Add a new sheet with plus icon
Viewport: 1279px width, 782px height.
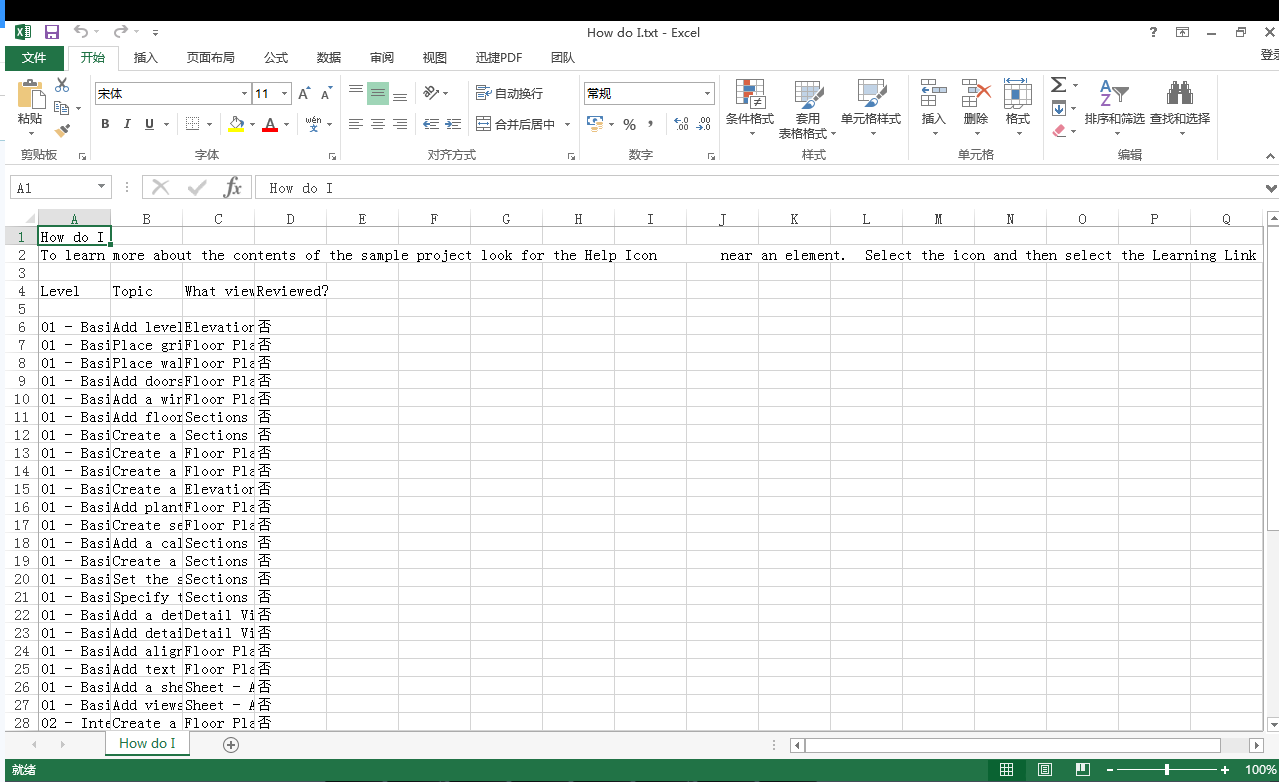[231, 744]
